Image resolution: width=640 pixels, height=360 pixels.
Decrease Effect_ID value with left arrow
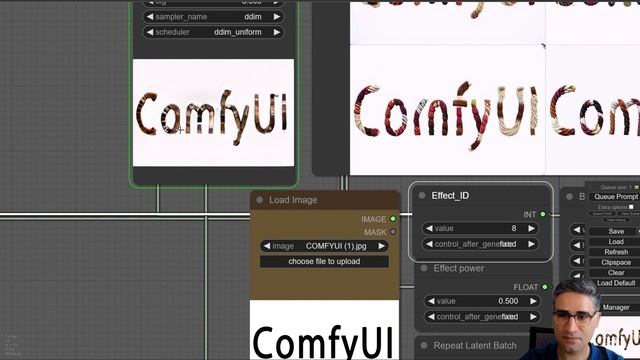[x=429, y=228]
